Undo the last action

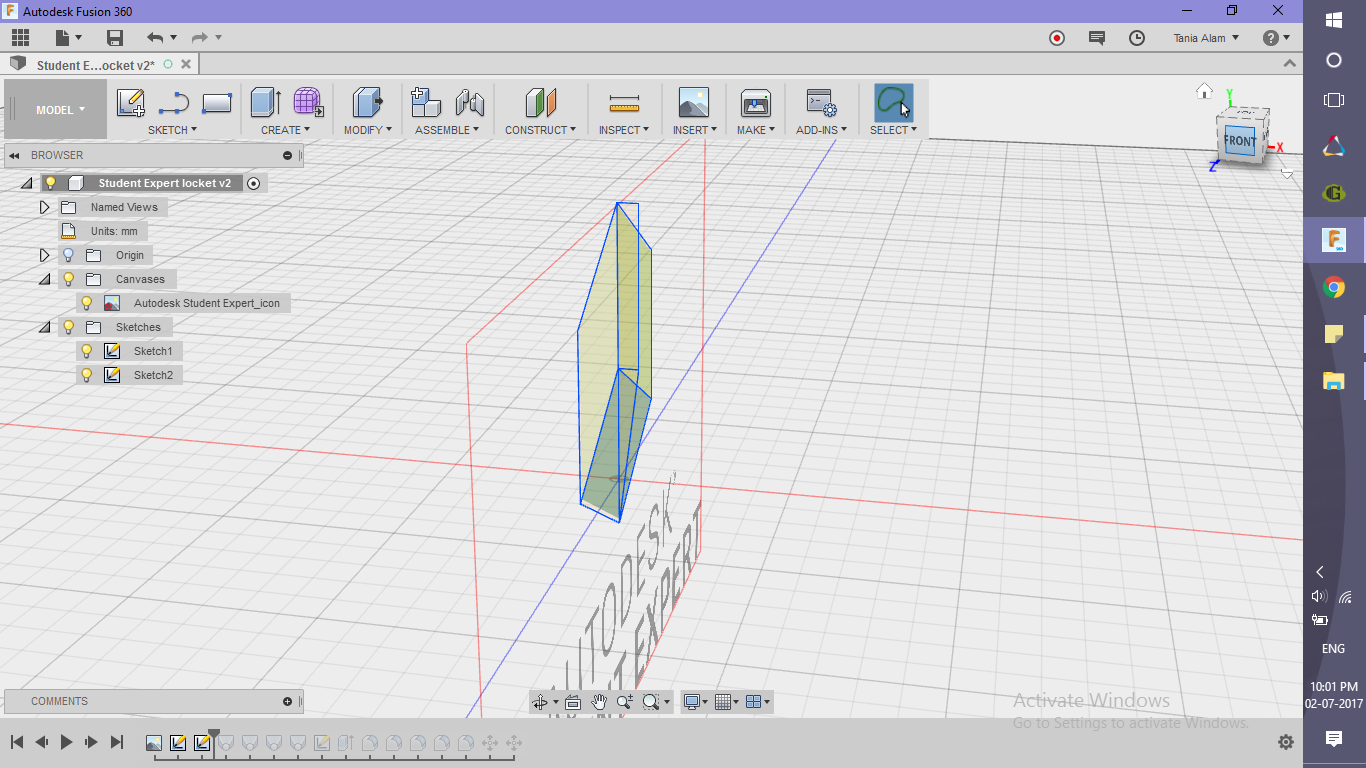(x=155, y=38)
